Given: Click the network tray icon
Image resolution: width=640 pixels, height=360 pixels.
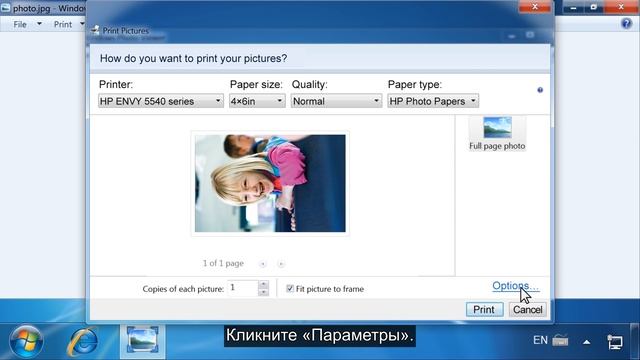Looking at the screenshot, I should tap(615, 342).
